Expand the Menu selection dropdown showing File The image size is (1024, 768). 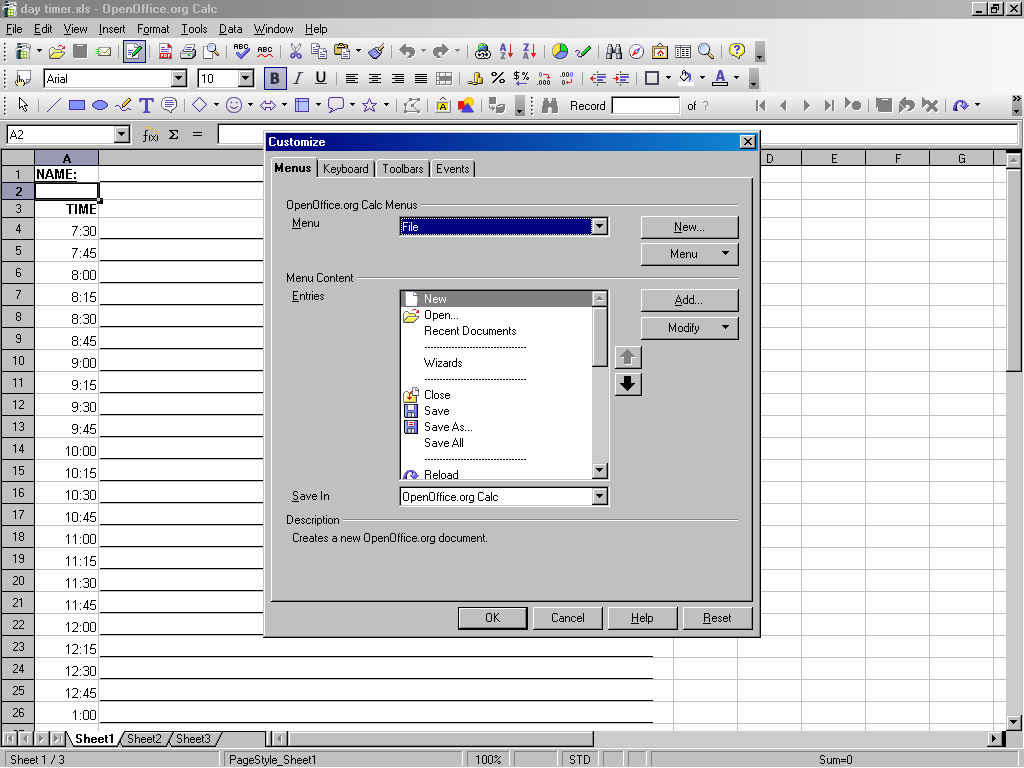click(x=599, y=227)
